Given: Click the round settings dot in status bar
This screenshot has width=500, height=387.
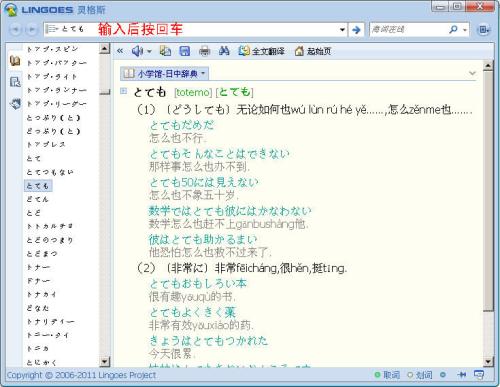Looking at the screenshot, I should [x=443, y=375].
